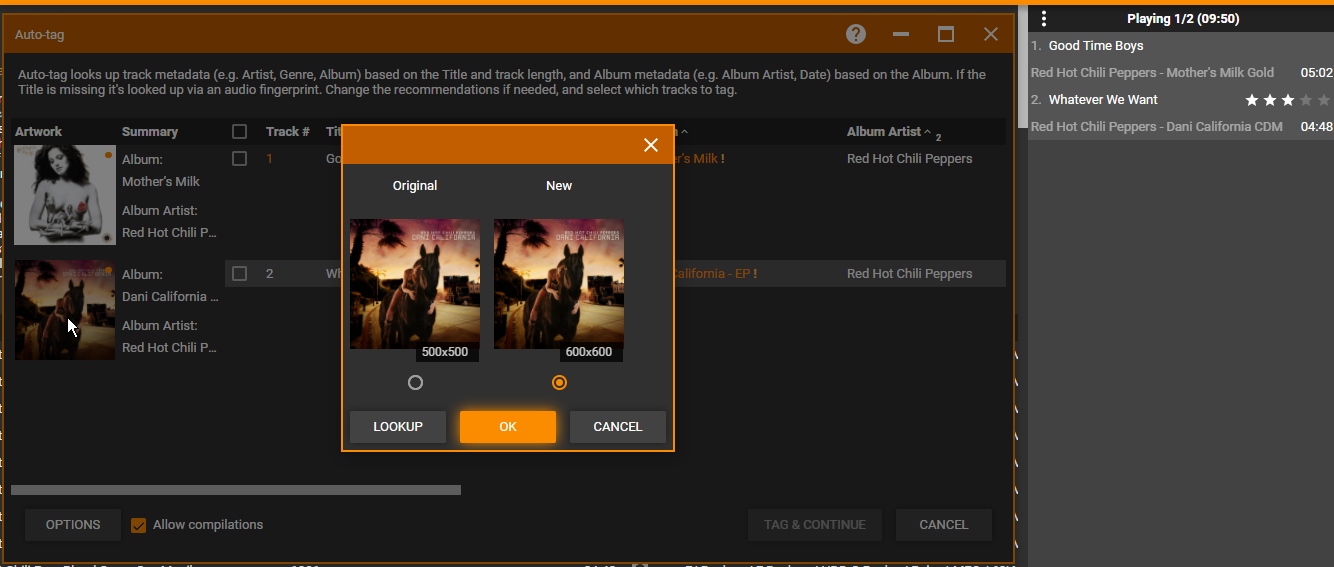This screenshot has width=1334, height=567.
Task: Click CANCEL in the artwork popup
Action: click(617, 427)
